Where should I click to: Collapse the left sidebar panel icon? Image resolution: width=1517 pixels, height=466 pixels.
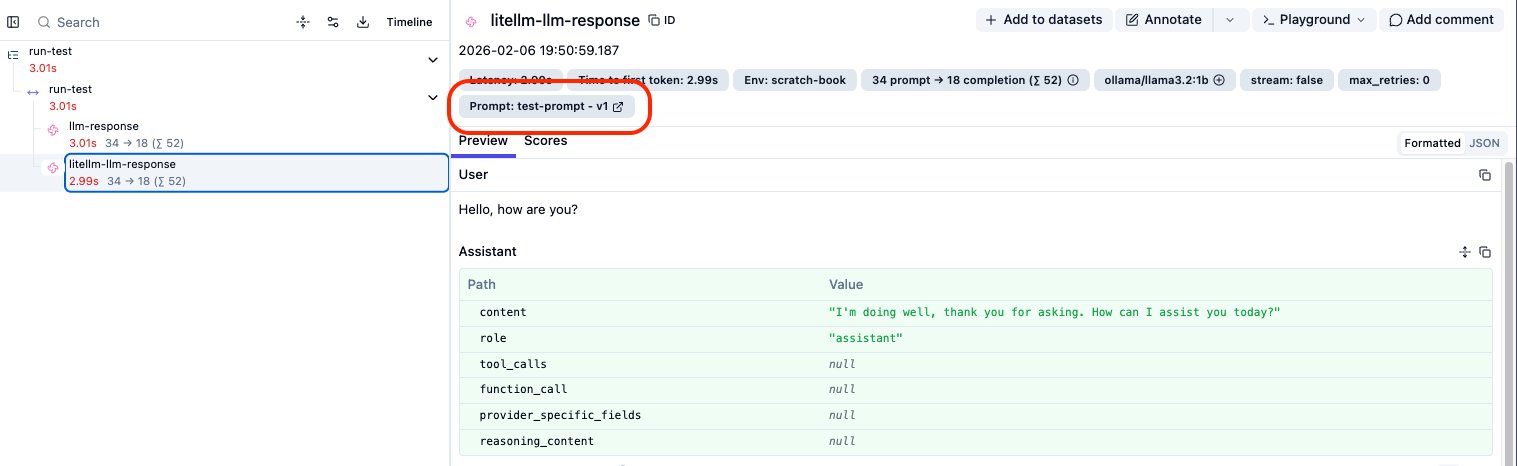[x=14, y=22]
